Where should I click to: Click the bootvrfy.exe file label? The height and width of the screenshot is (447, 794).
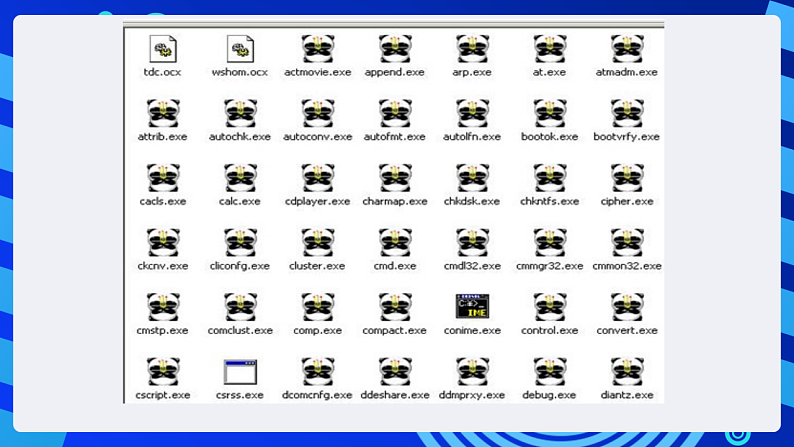tap(627, 137)
